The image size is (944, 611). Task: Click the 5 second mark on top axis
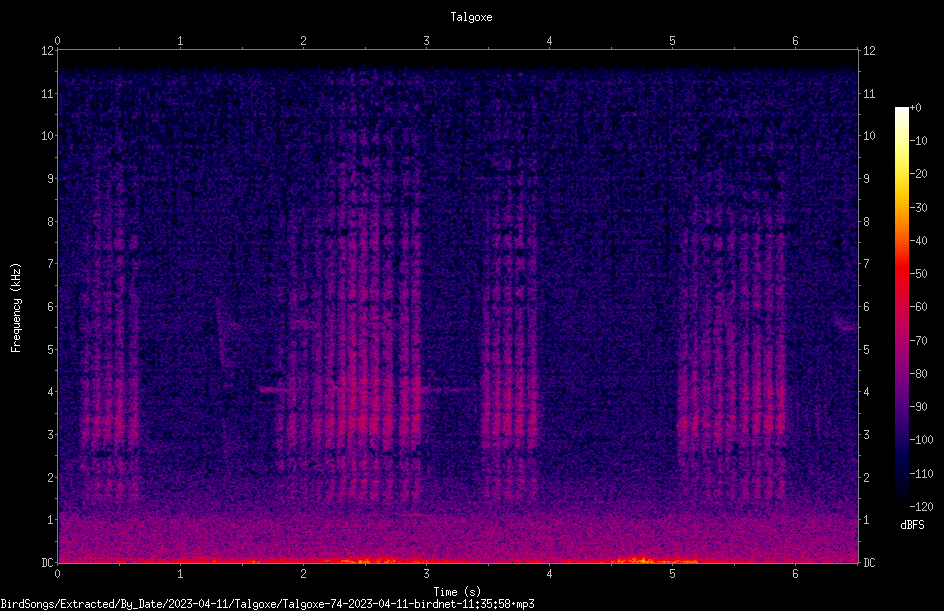pos(672,41)
